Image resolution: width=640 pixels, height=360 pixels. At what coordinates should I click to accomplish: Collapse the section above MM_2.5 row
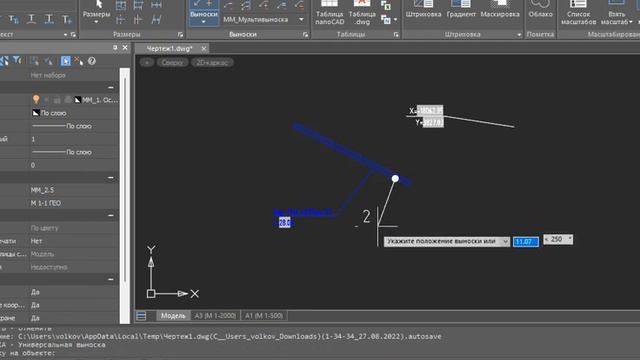(111, 178)
